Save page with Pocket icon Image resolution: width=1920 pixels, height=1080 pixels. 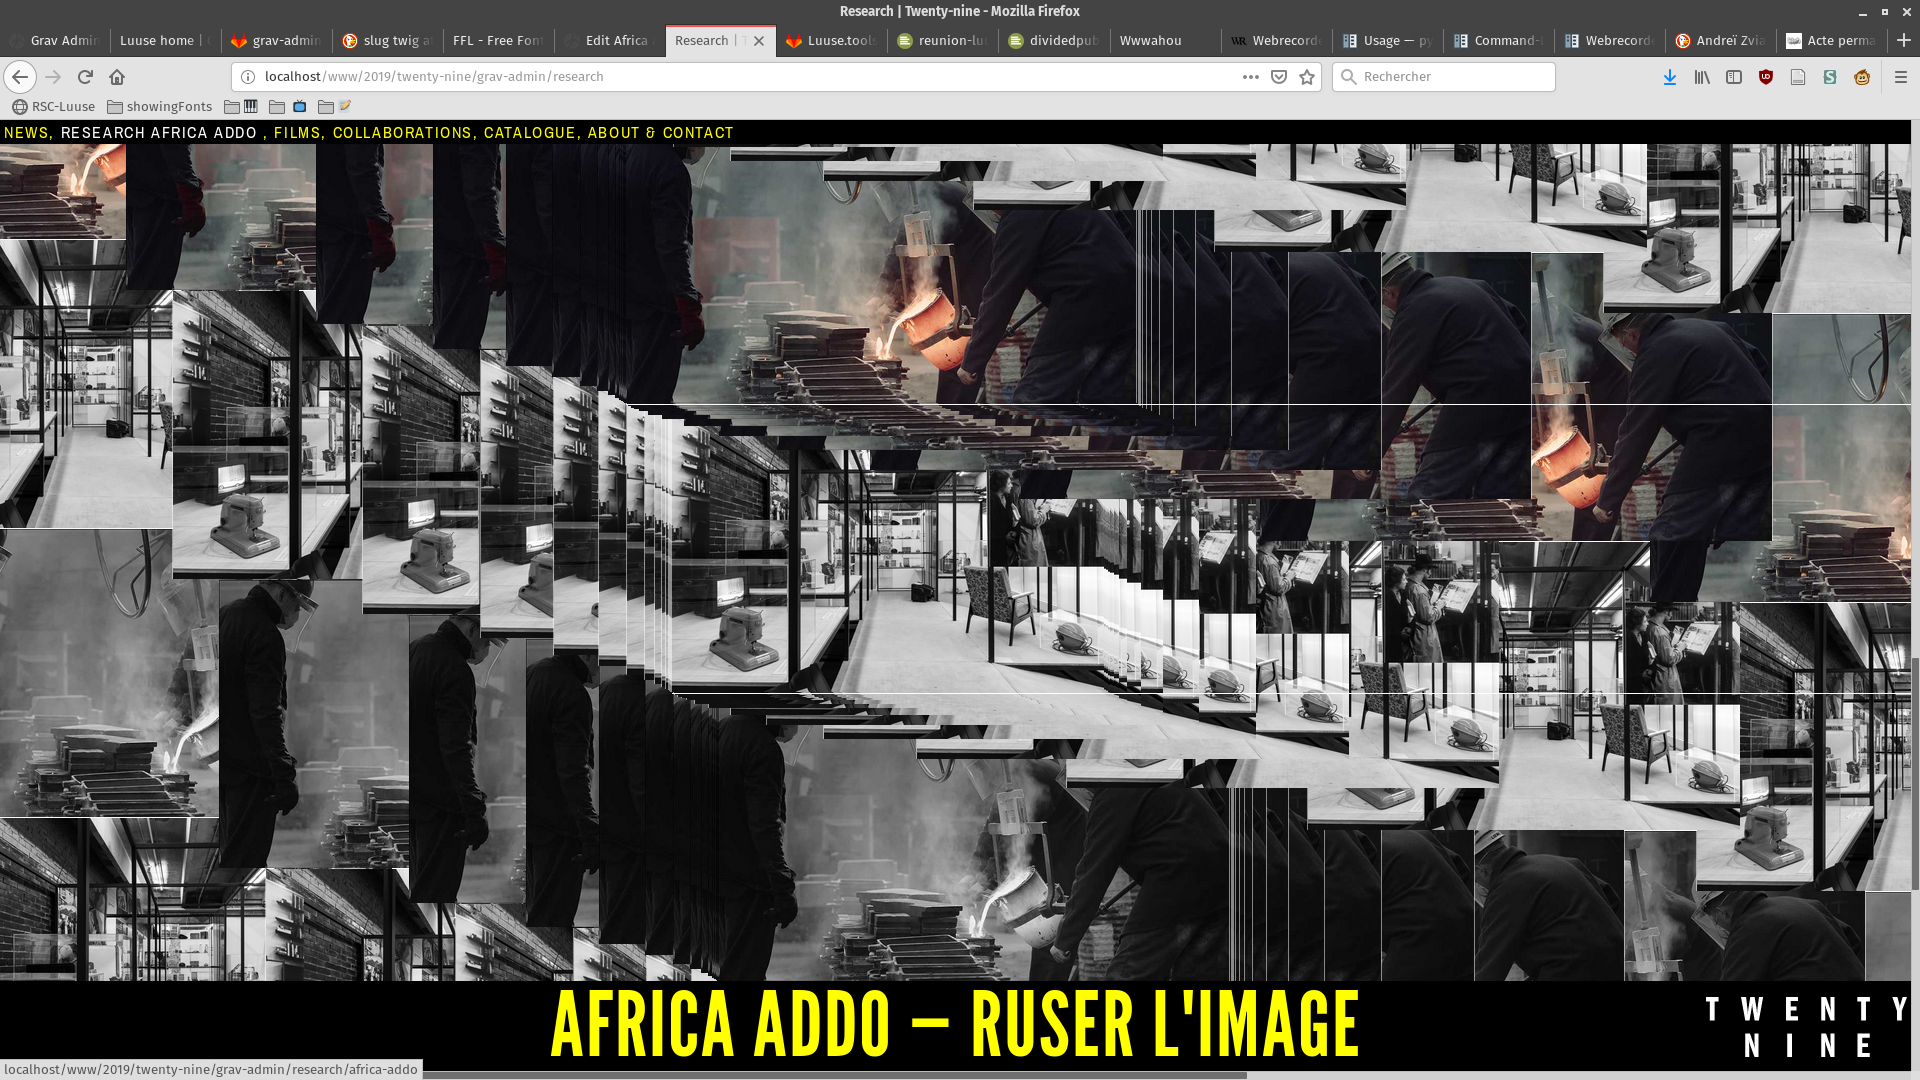pos(1279,77)
